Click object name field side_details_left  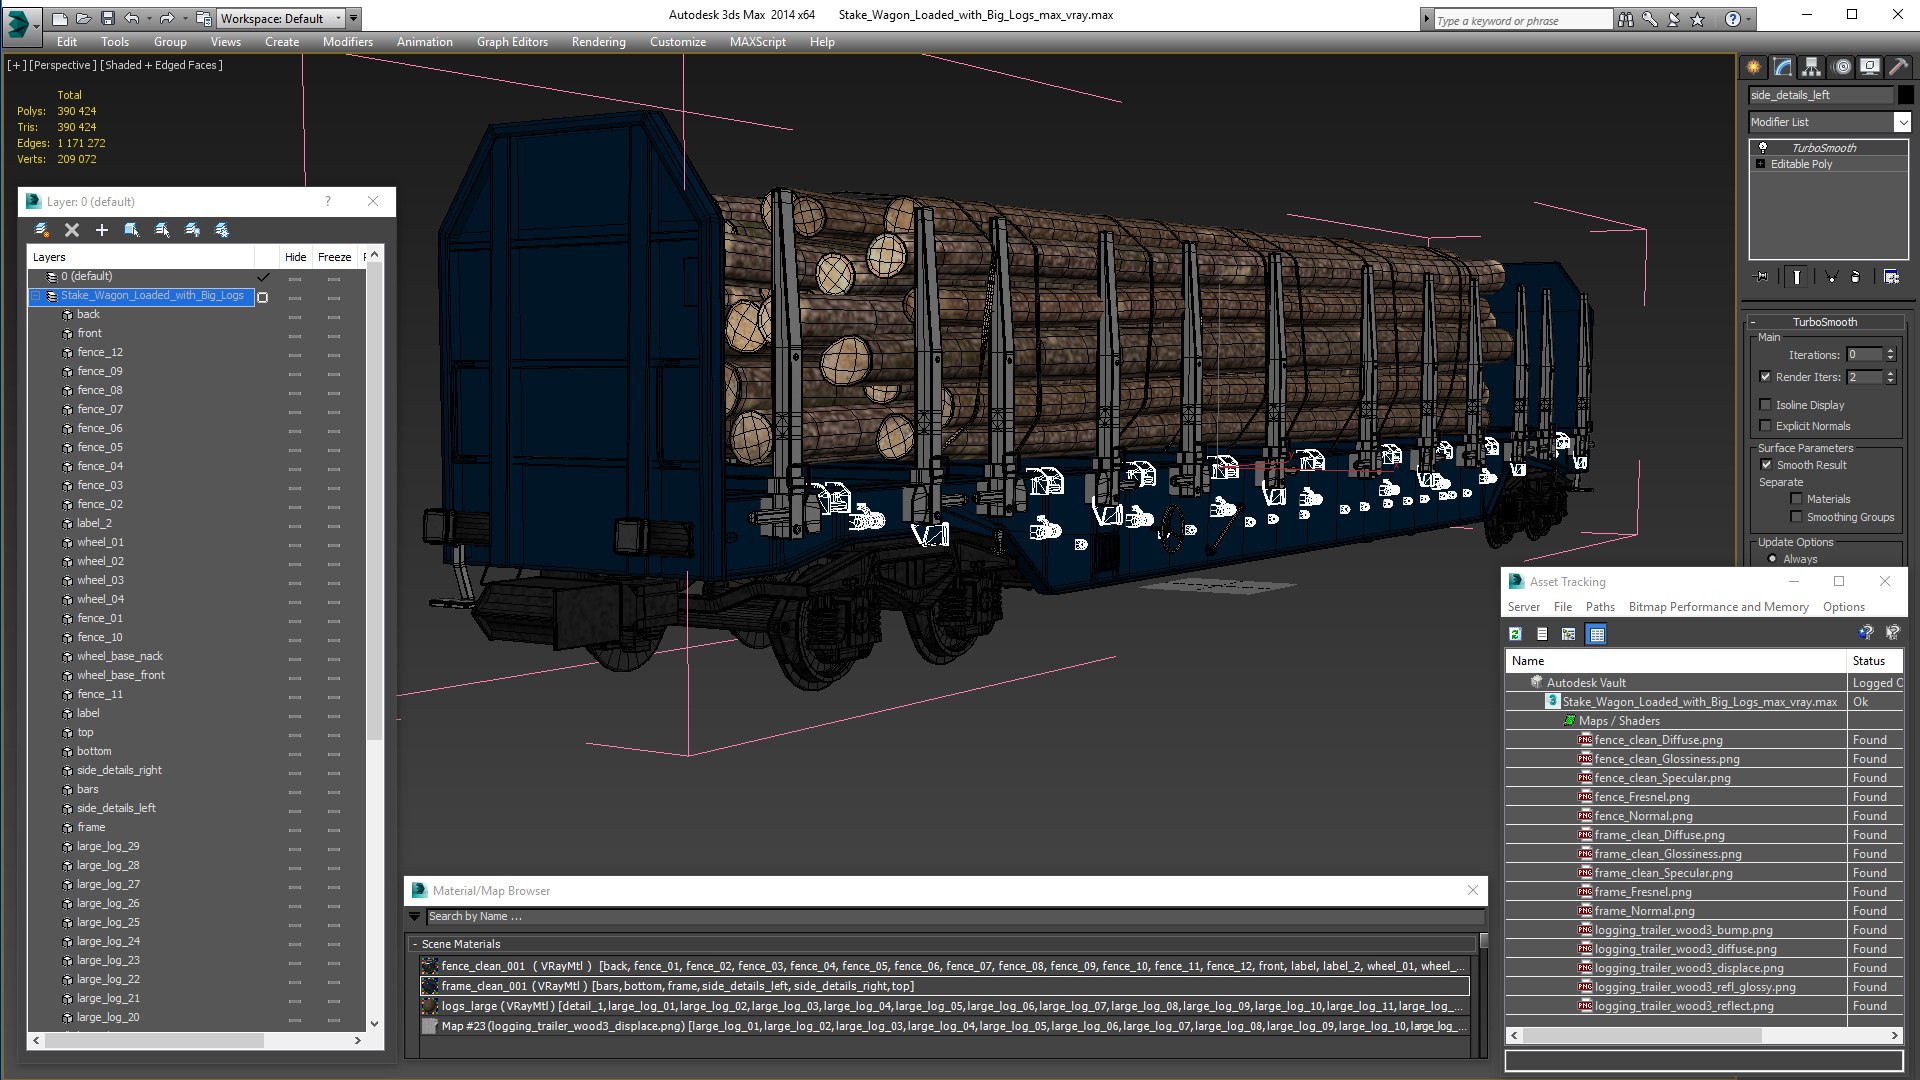pos(1820,95)
